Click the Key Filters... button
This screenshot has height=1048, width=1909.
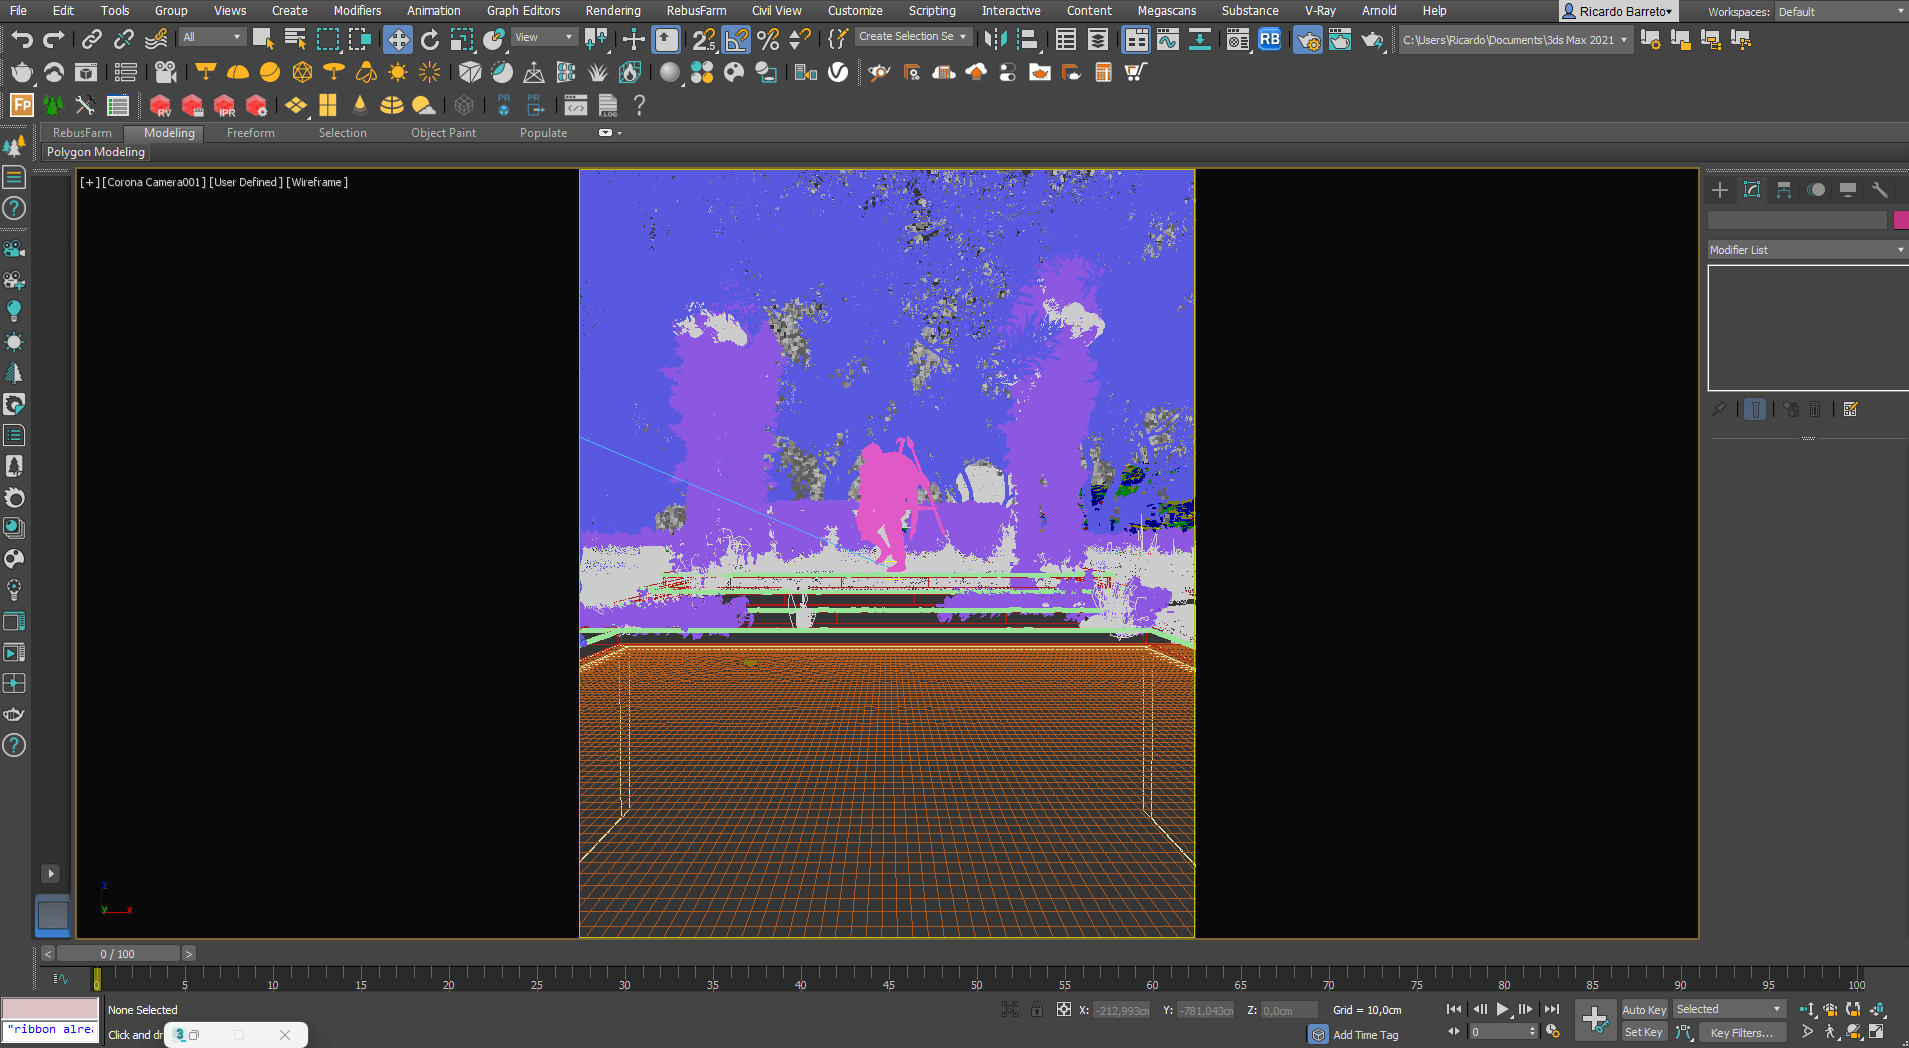[1741, 1032]
